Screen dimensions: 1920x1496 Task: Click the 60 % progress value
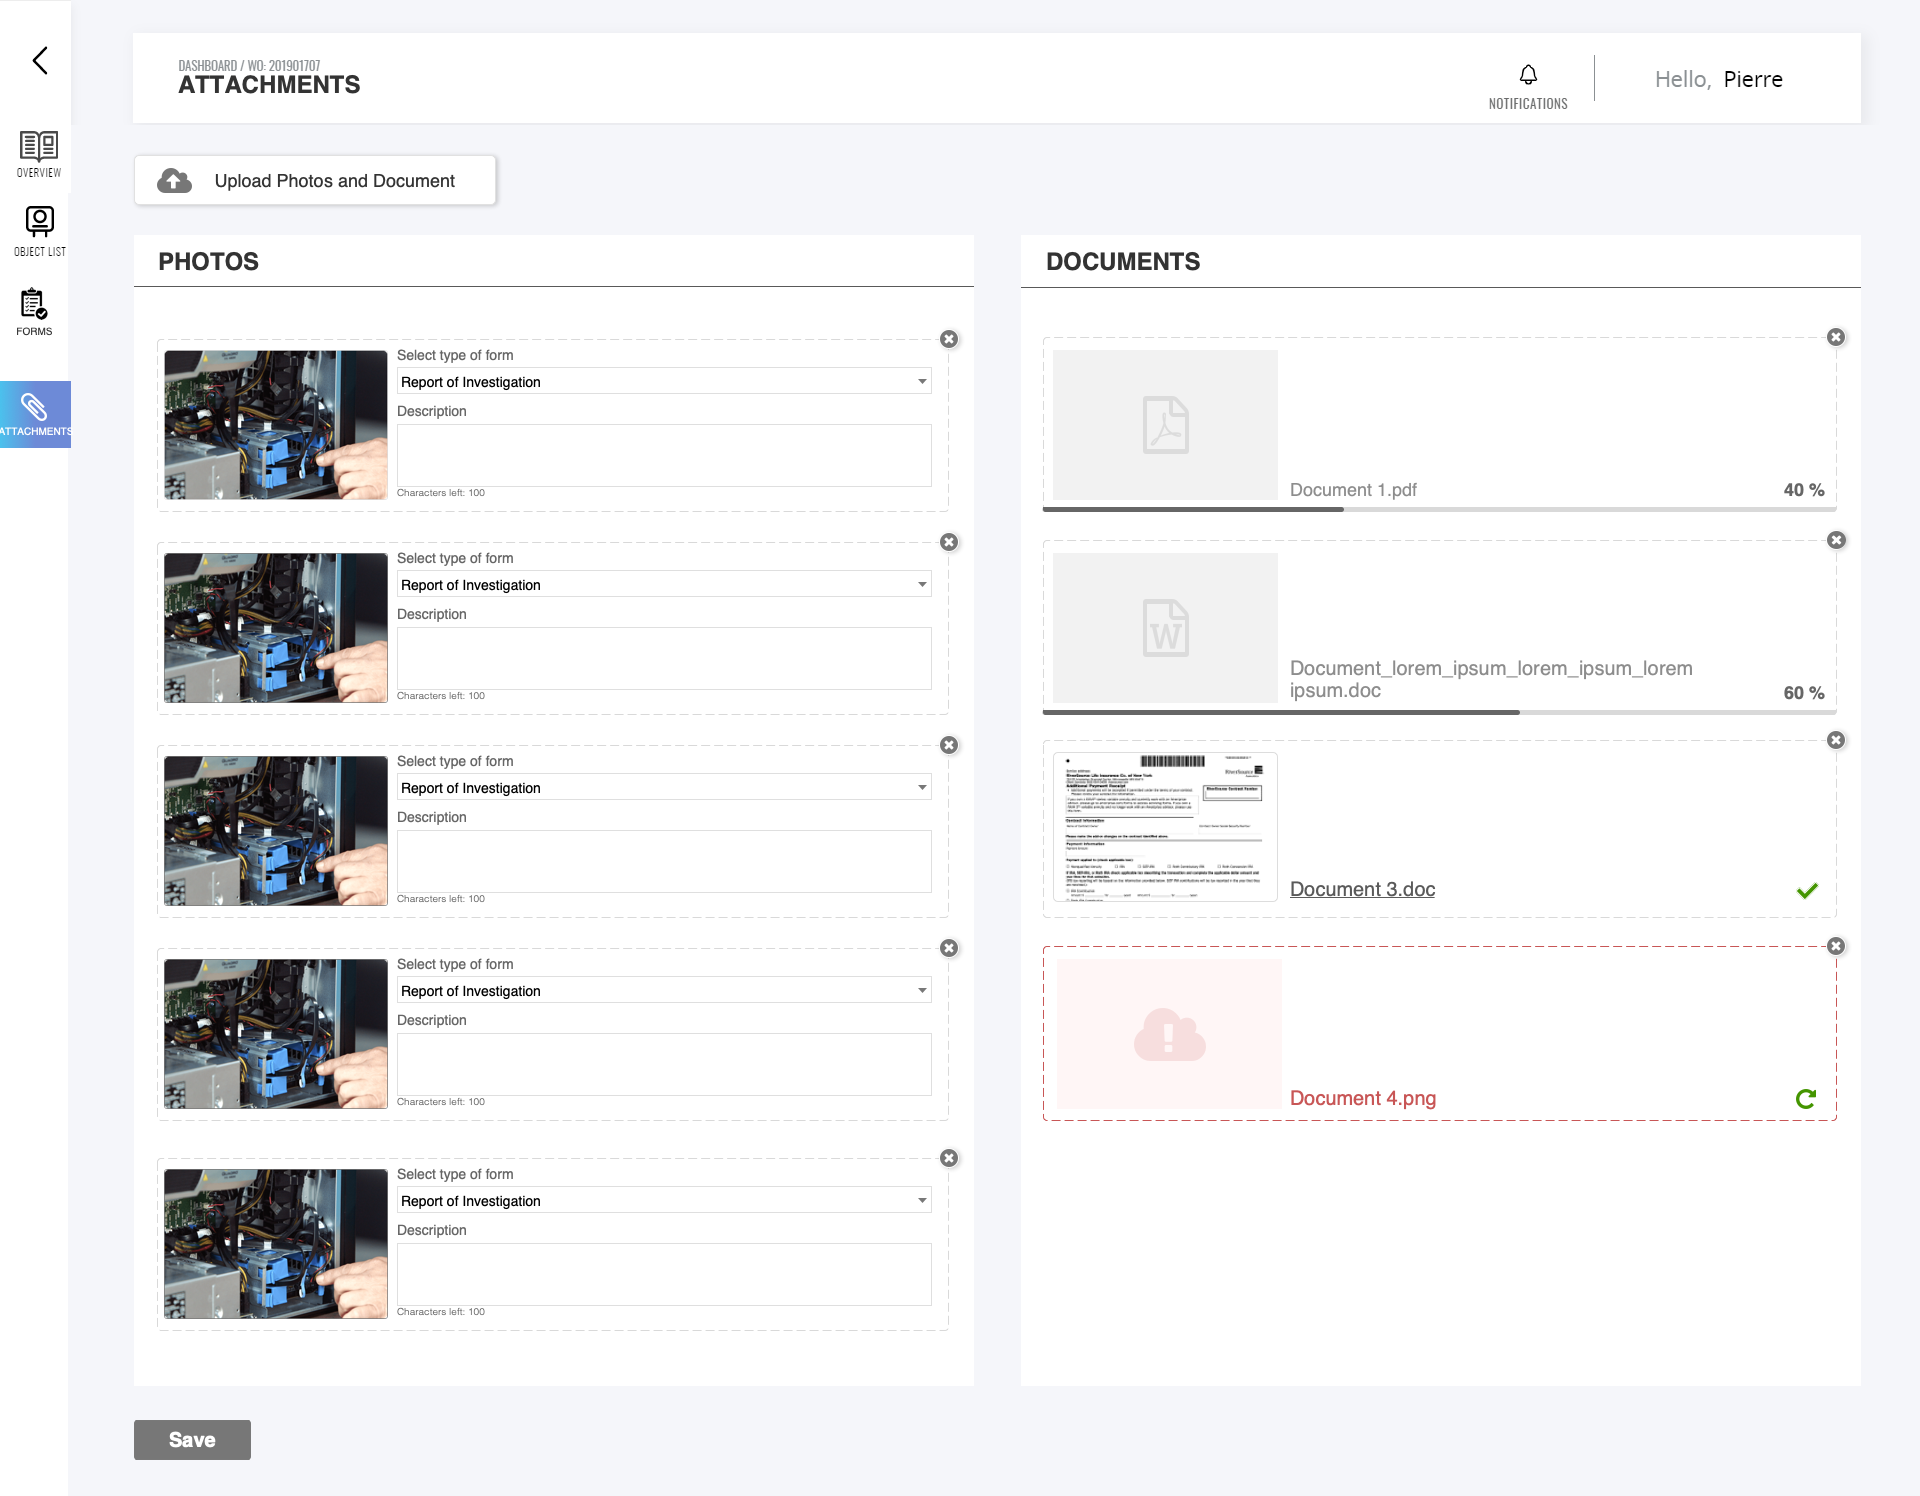tap(1804, 693)
